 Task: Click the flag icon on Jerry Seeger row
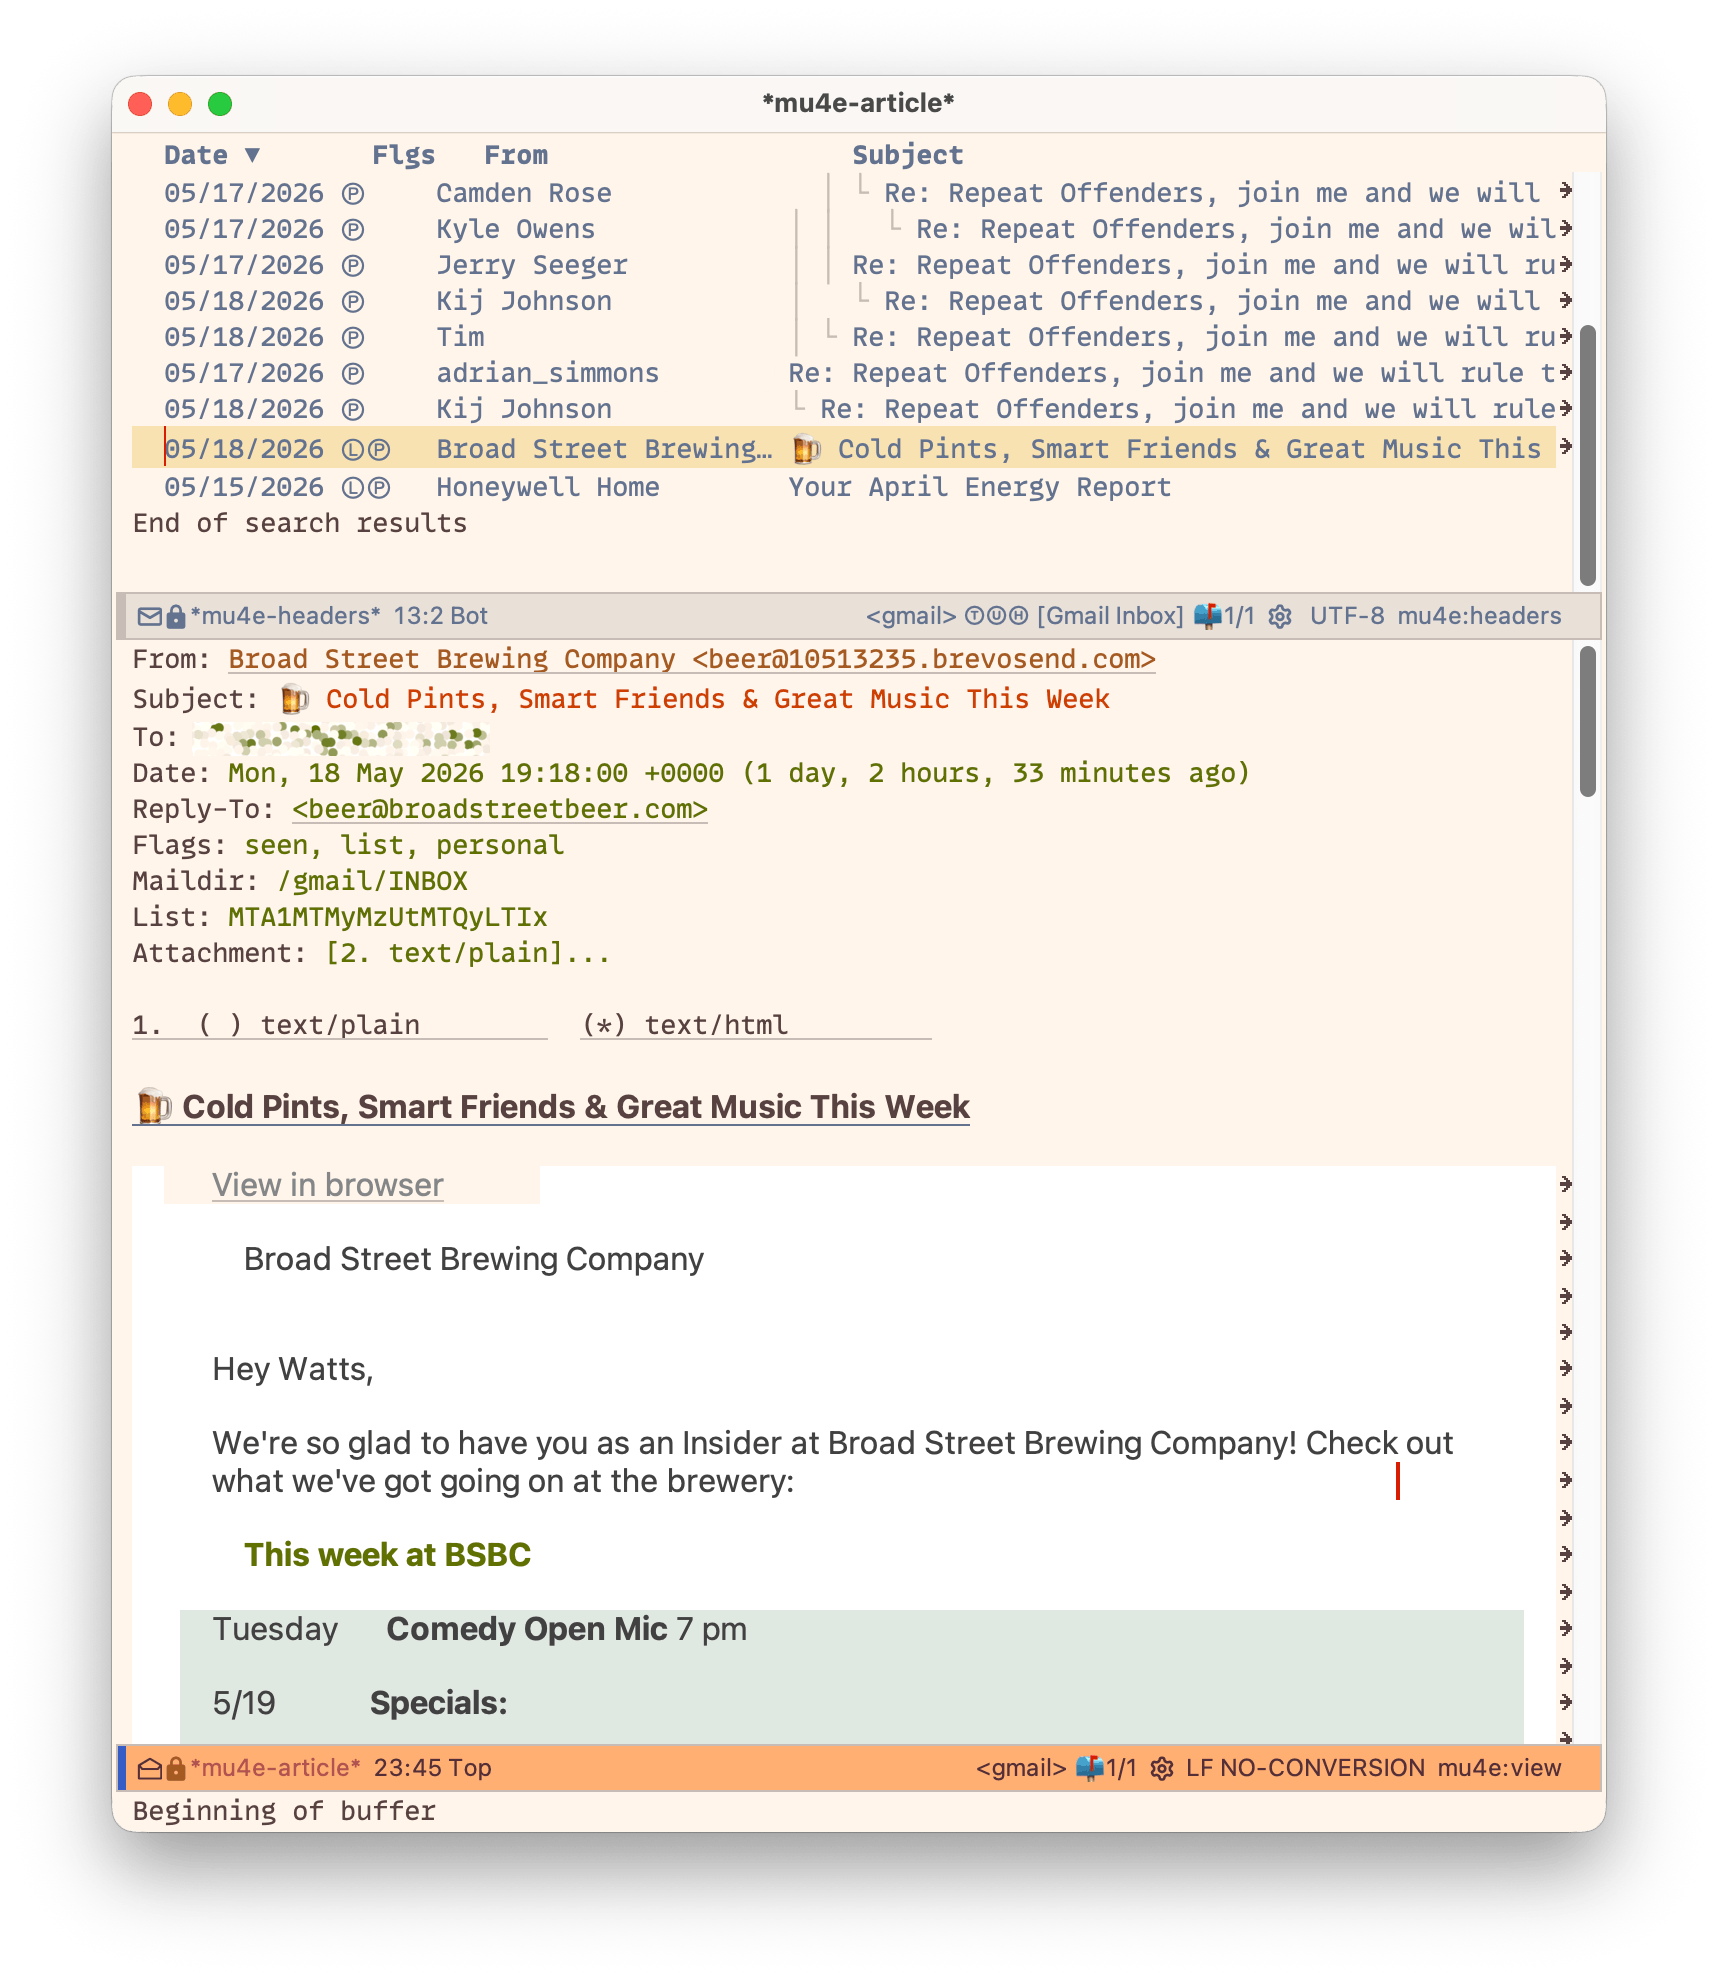pos(352,265)
